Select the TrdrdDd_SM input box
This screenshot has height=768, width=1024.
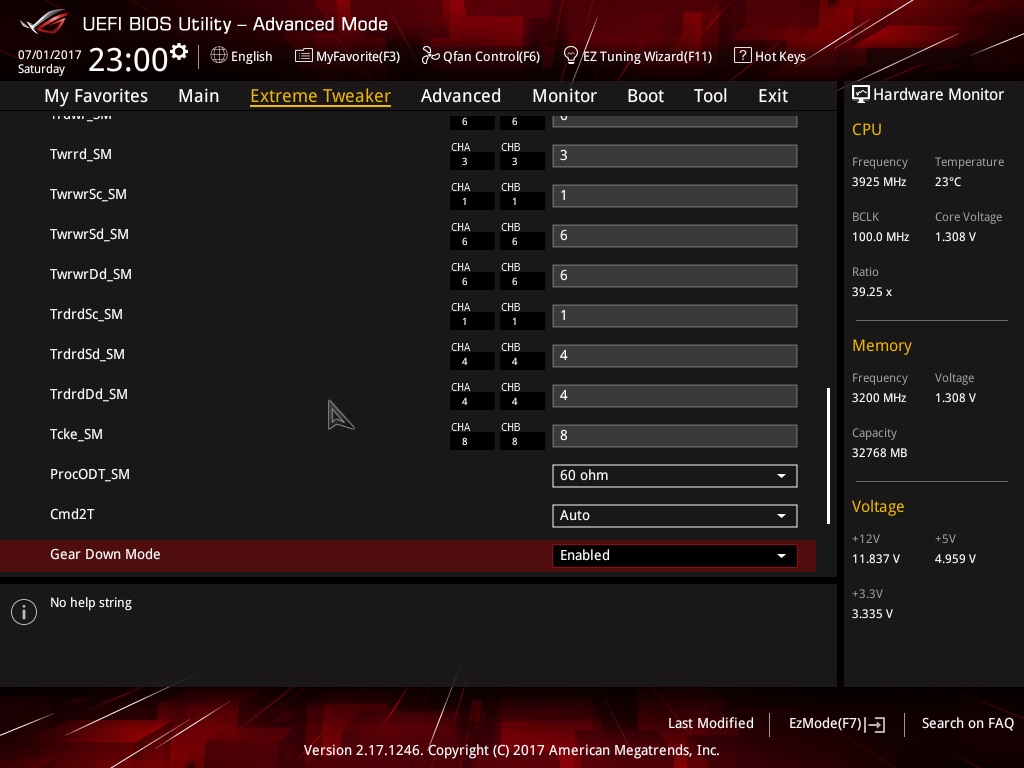(675, 395)
